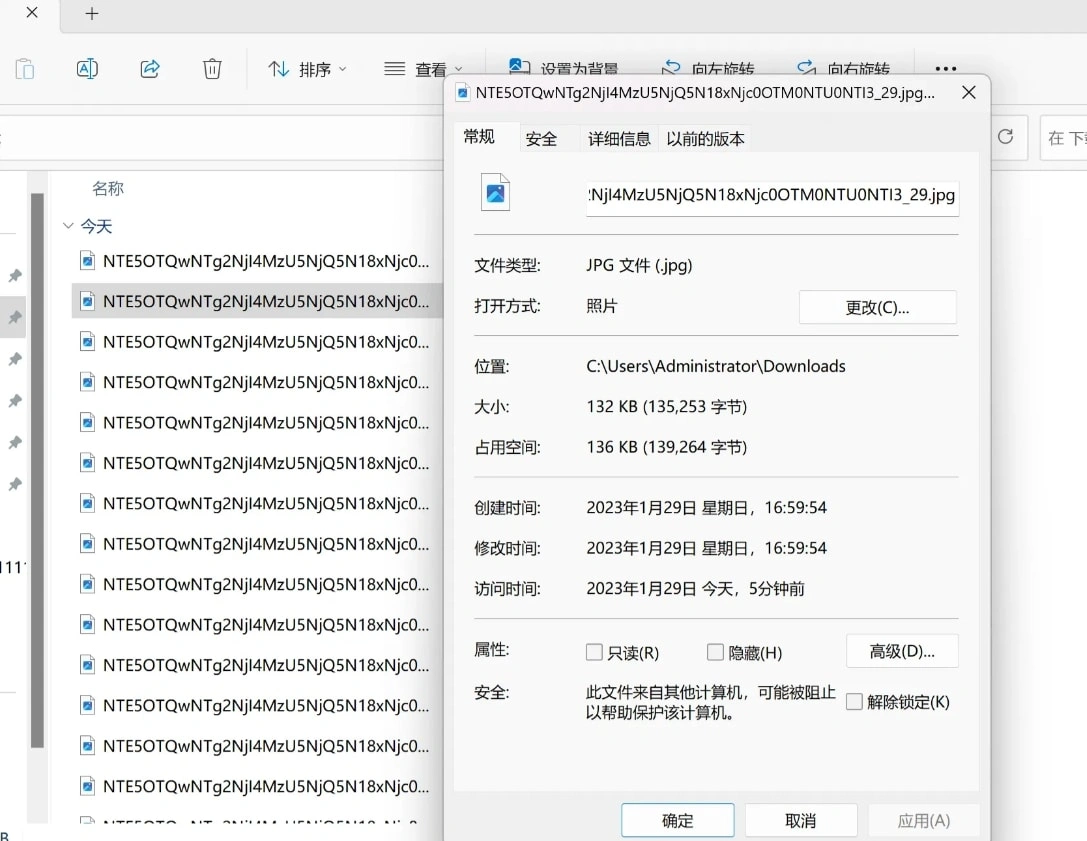Check the 解除锁定(K) unblock checkbox
This screenshot has height=841, width=1087.
(x=854, y=702)
